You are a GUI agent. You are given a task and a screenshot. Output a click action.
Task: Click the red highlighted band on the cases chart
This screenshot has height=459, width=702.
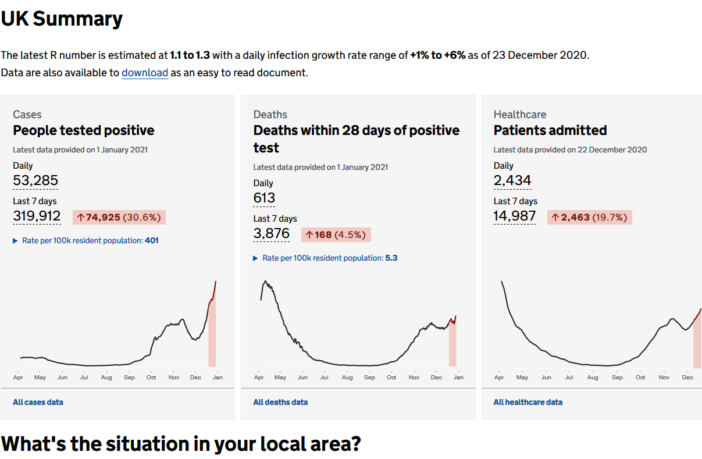pos(212,335)
